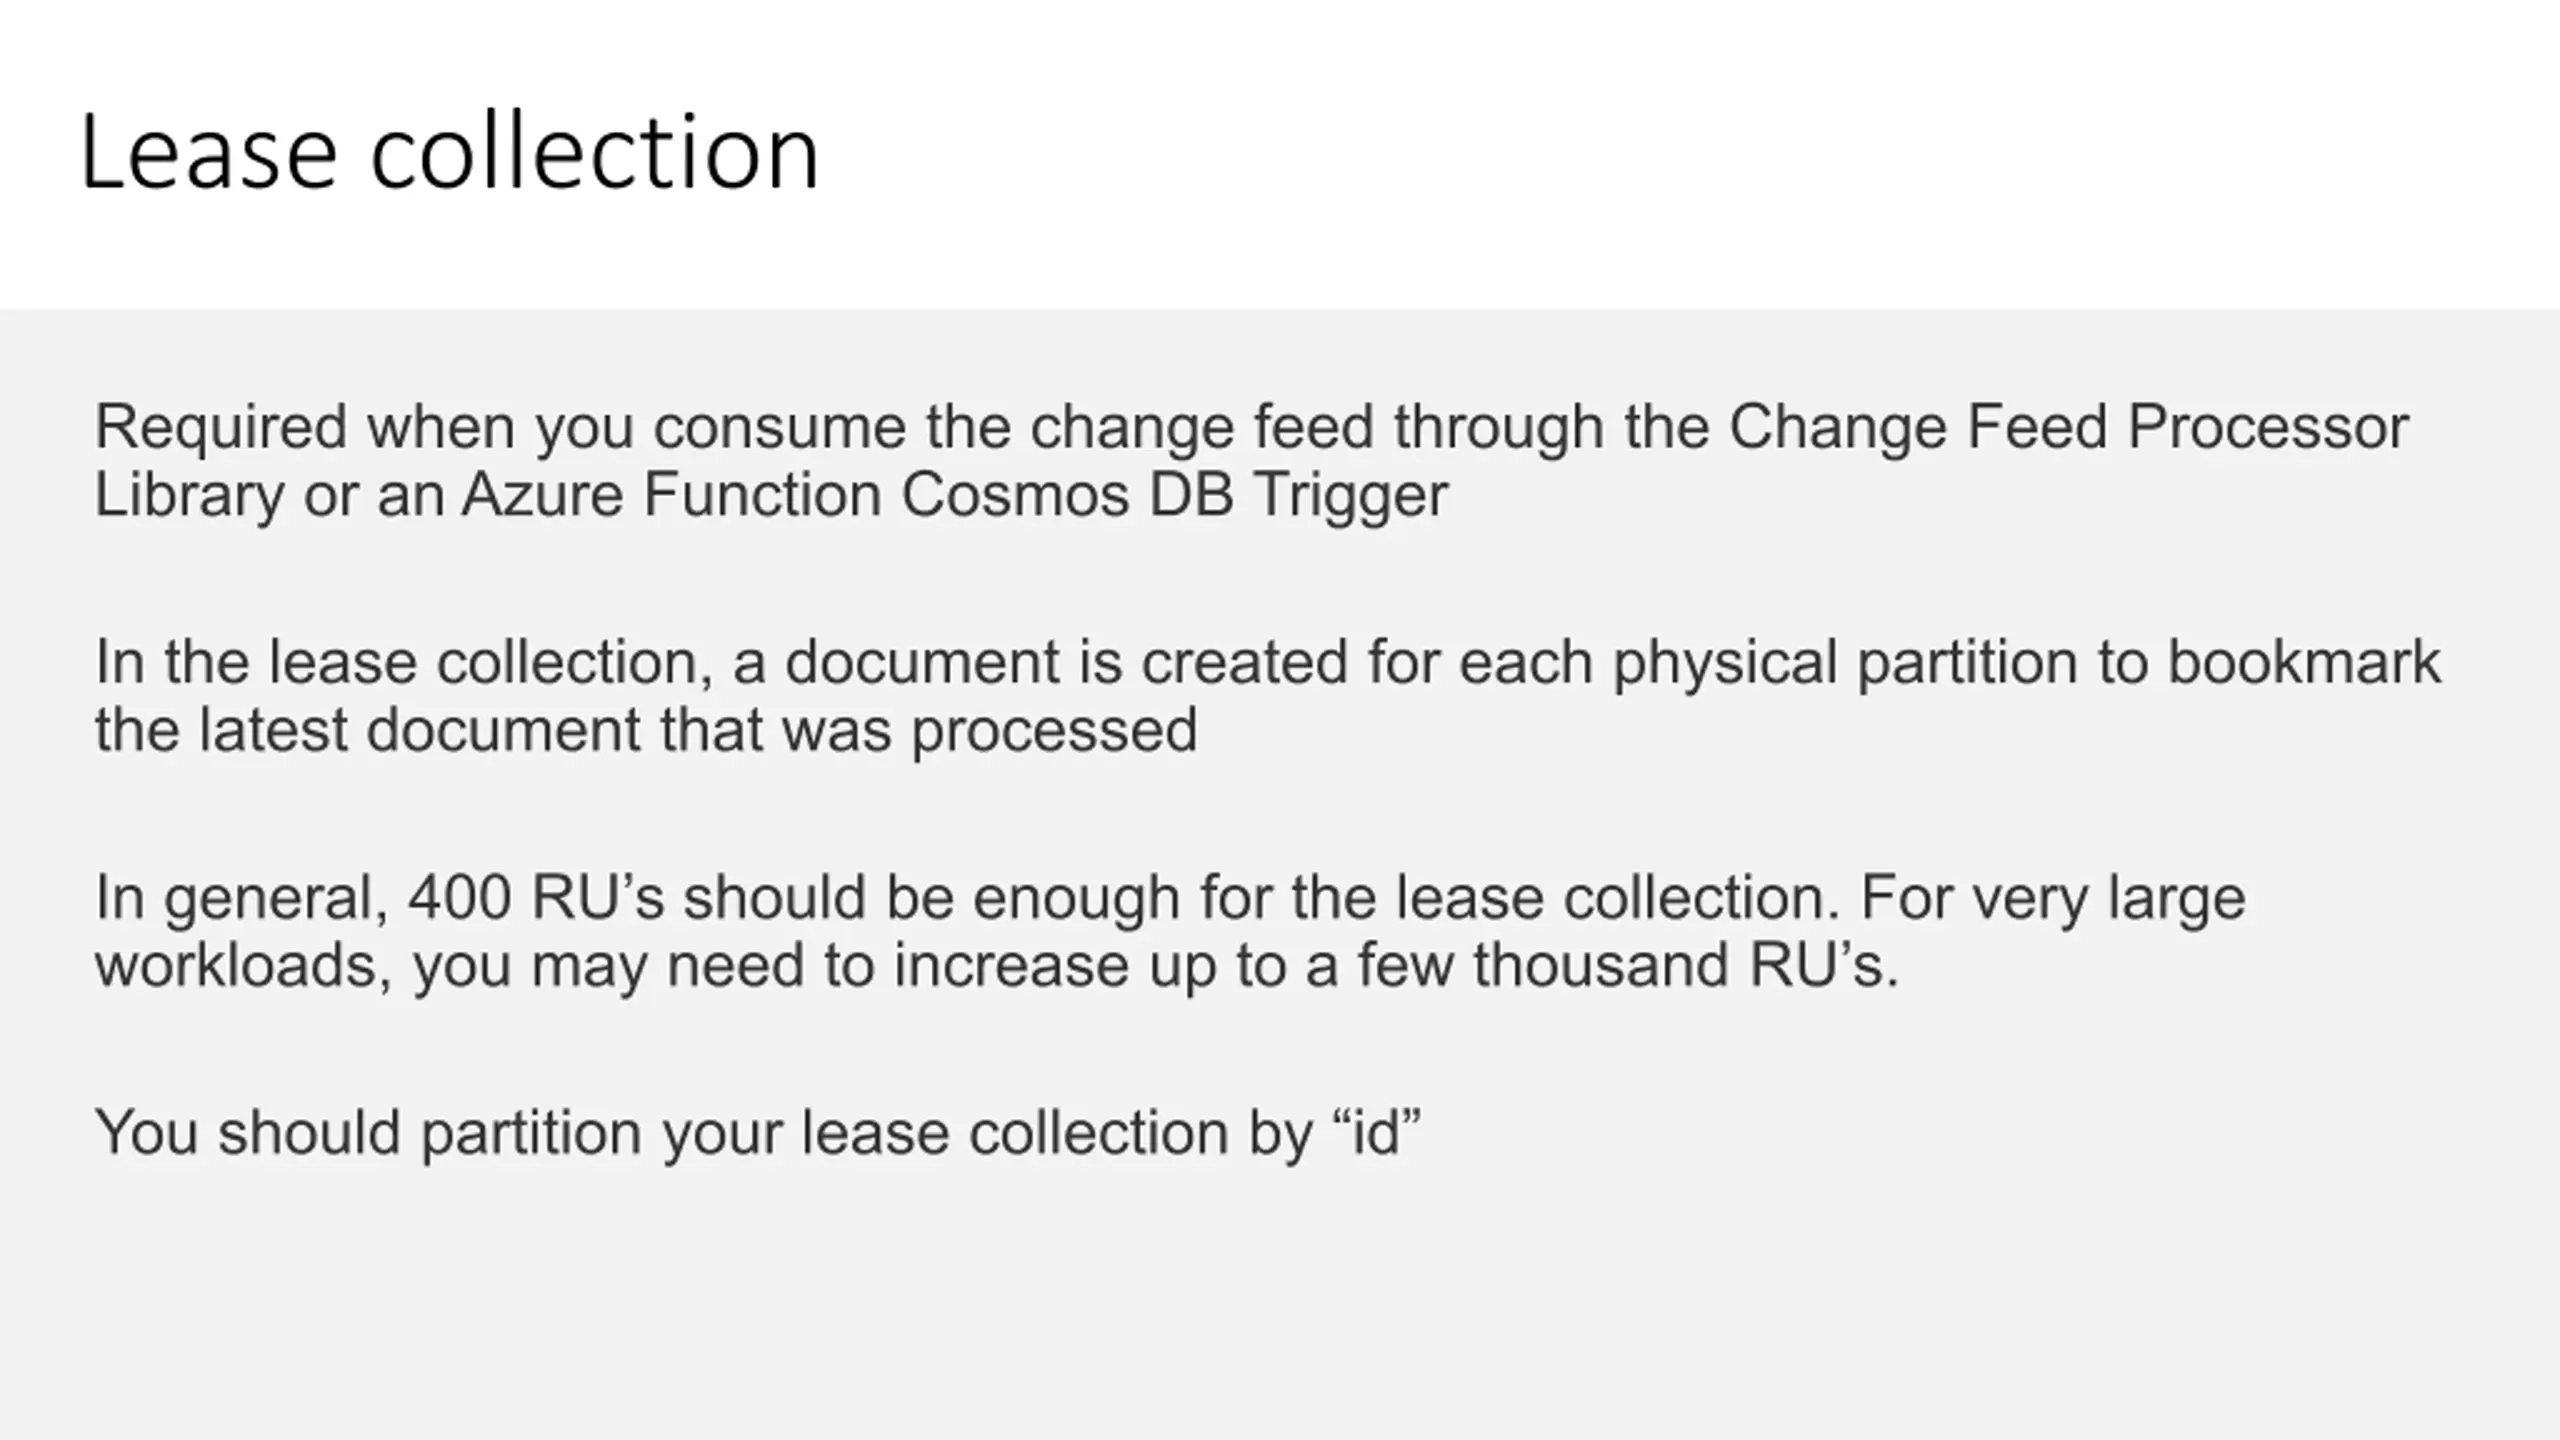Click the word "collection" in the title
Image resolution: width=2560 pixels, height=1440 pixels.
pos(594,152)
